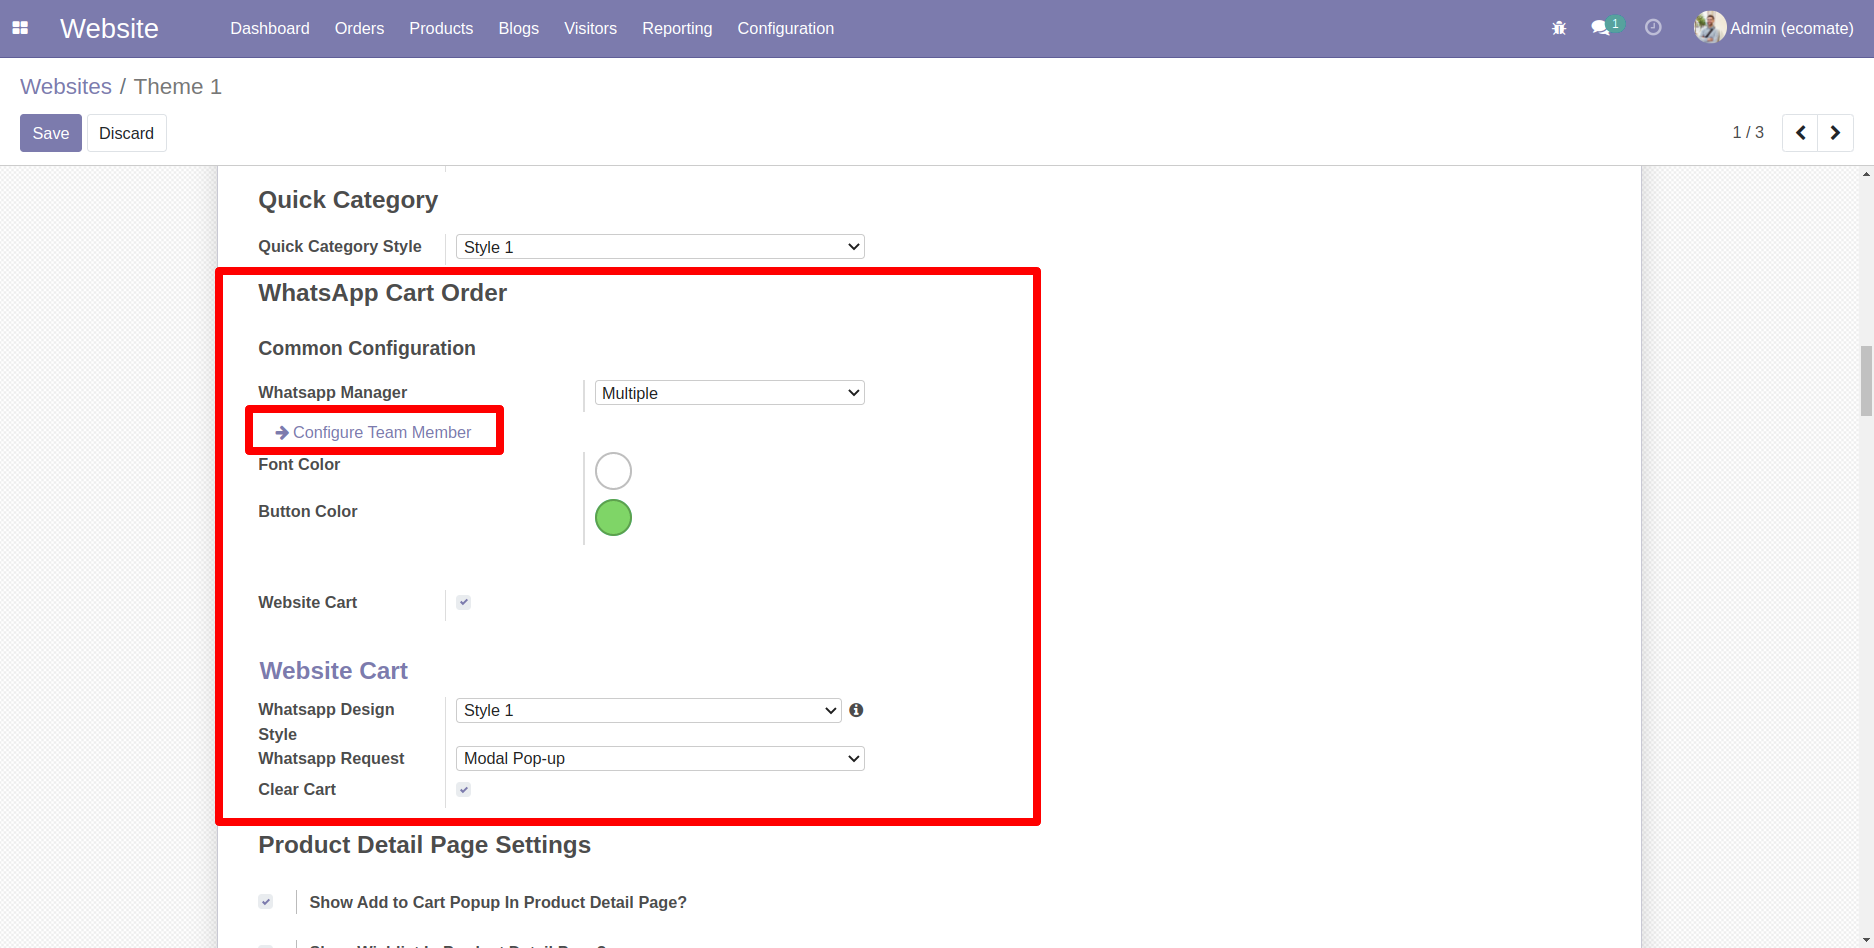Open the Whatsapp Design Style dropdown
This screenshot has width=1874, height=948.
[648, 710]
